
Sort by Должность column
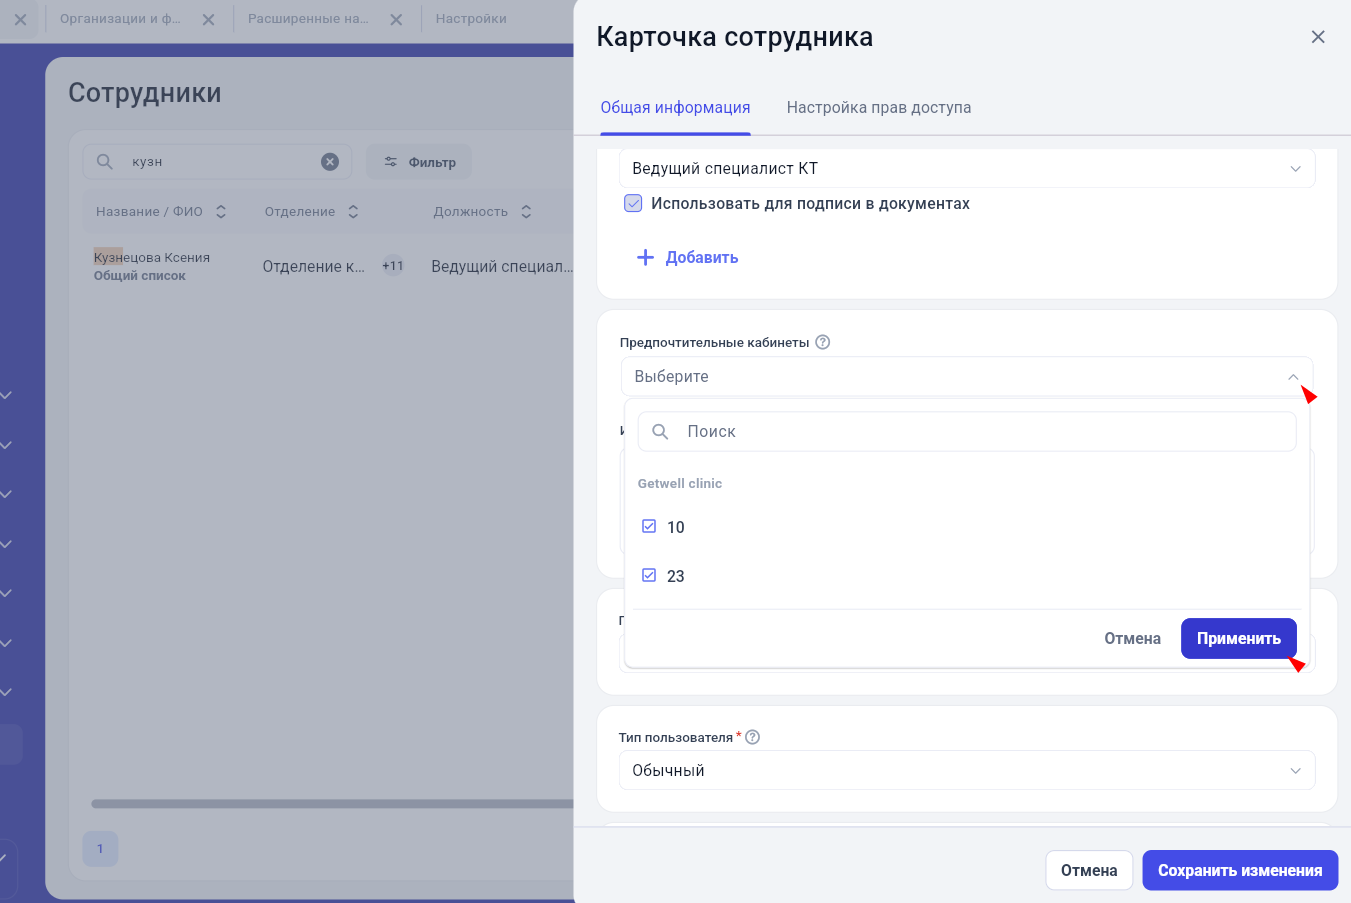pos(526,212)
